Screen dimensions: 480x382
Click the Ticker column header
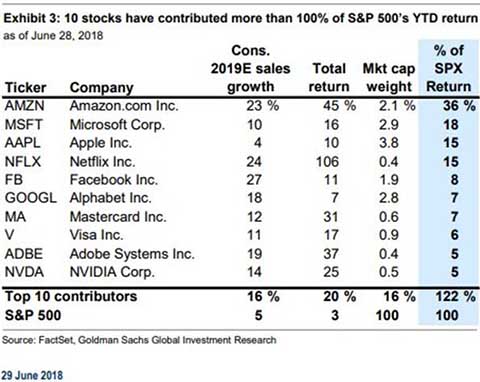pos(25,88)
